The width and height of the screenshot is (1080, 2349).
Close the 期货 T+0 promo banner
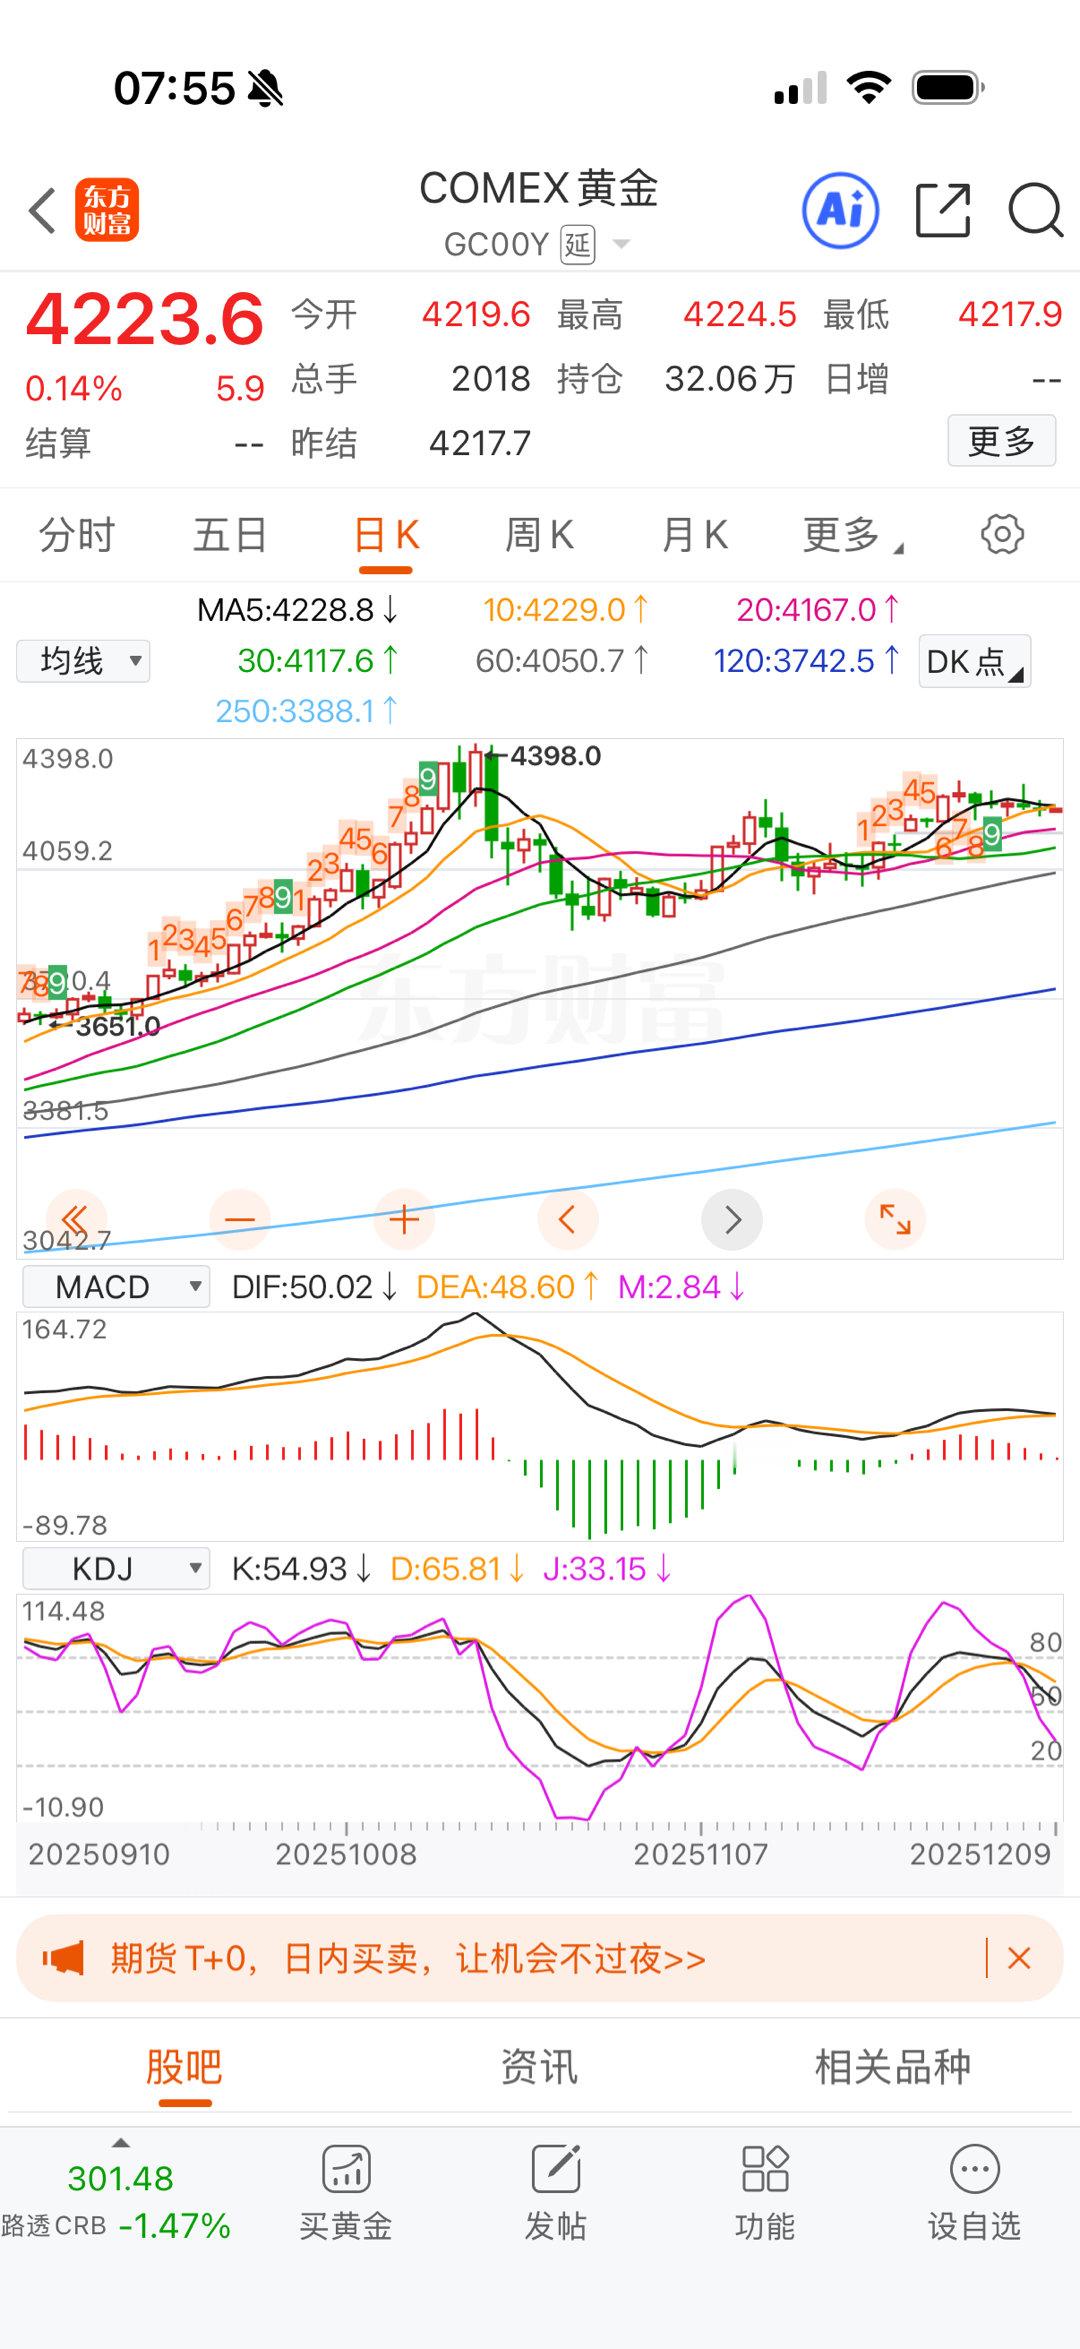[x=1019, y=1958]
